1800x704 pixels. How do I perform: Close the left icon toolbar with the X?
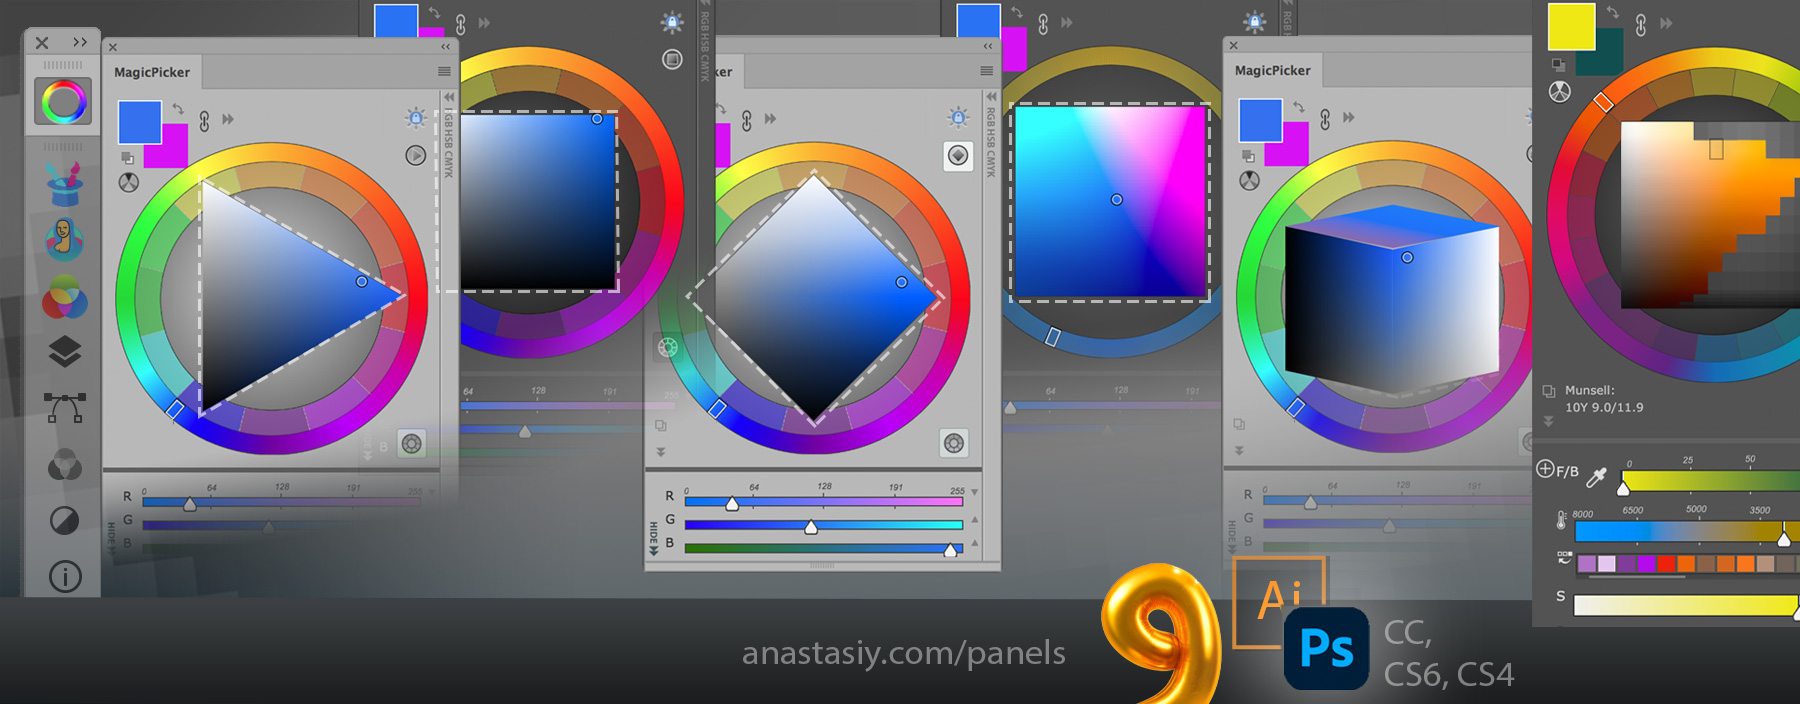[x=42, y=42]
